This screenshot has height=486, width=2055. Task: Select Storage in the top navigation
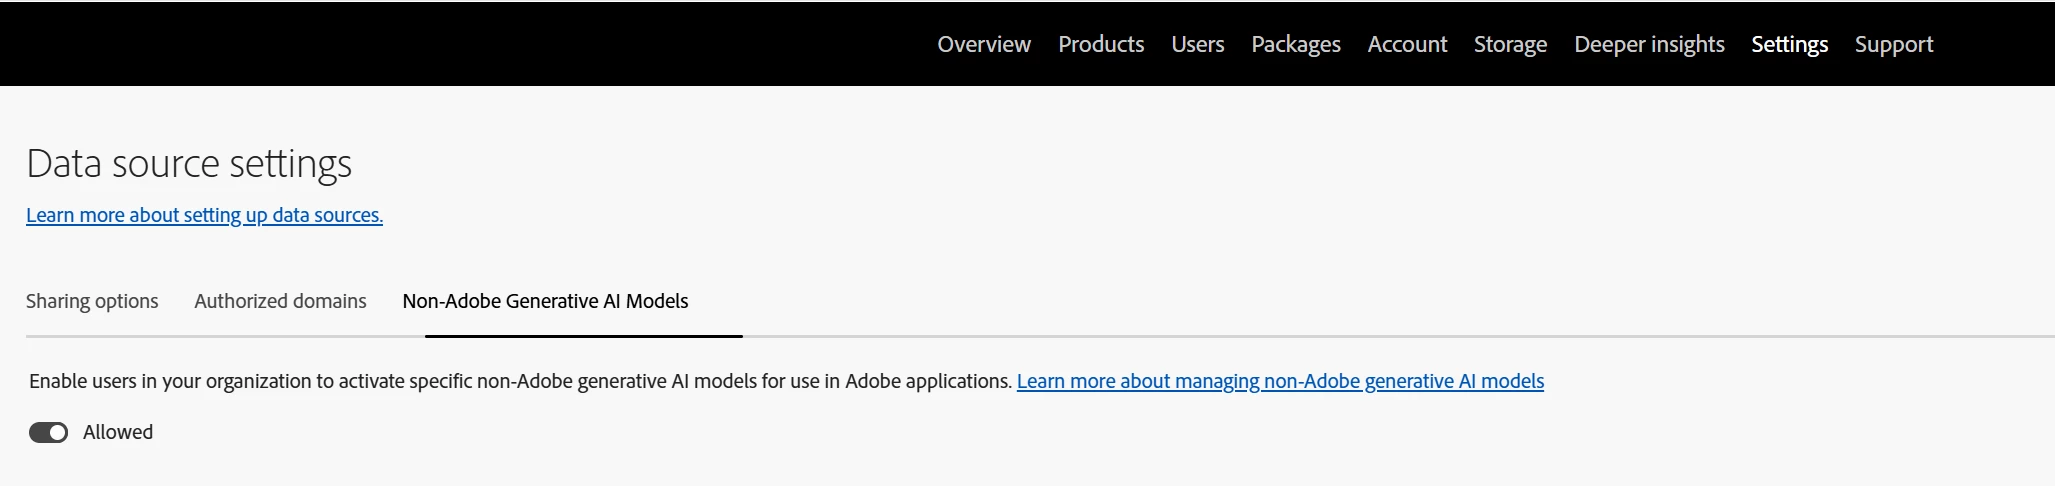click(x=1509, y=44)
